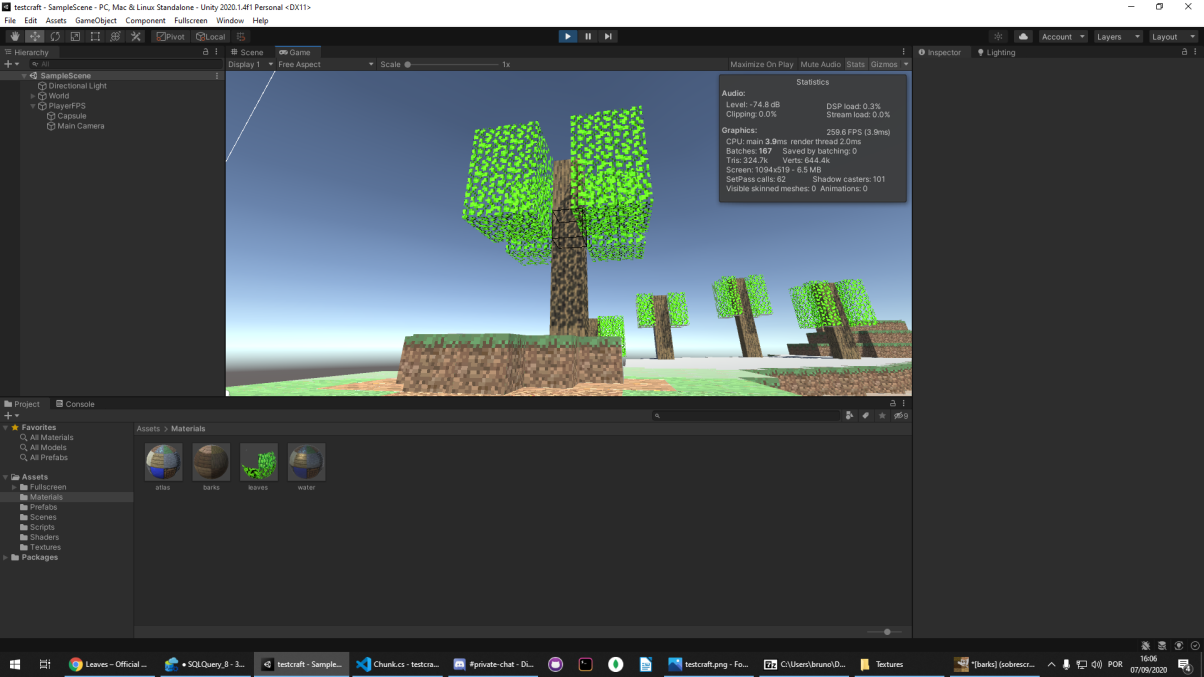Open Game view panel three-dot menu
This screenshot has width=1204, height=677.
(904, 52)
